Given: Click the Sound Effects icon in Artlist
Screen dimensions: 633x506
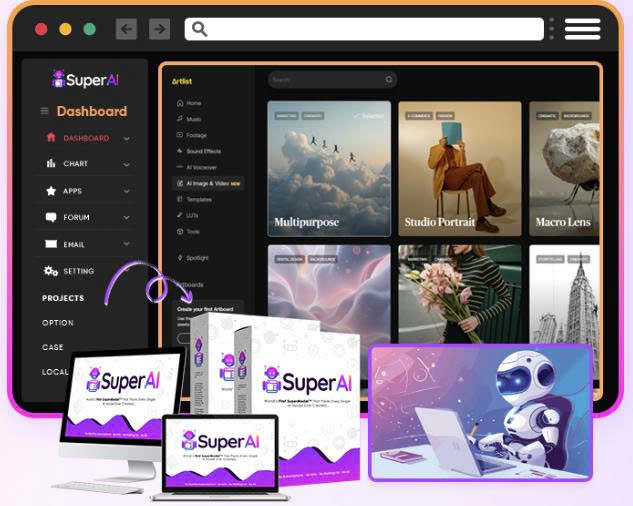Looking at the screenshot, I should coord(180,151).
